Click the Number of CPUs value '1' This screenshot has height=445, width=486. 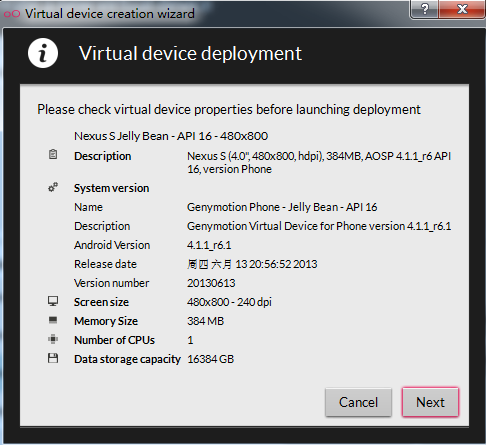pyautogui.click(x=190, y=340)
